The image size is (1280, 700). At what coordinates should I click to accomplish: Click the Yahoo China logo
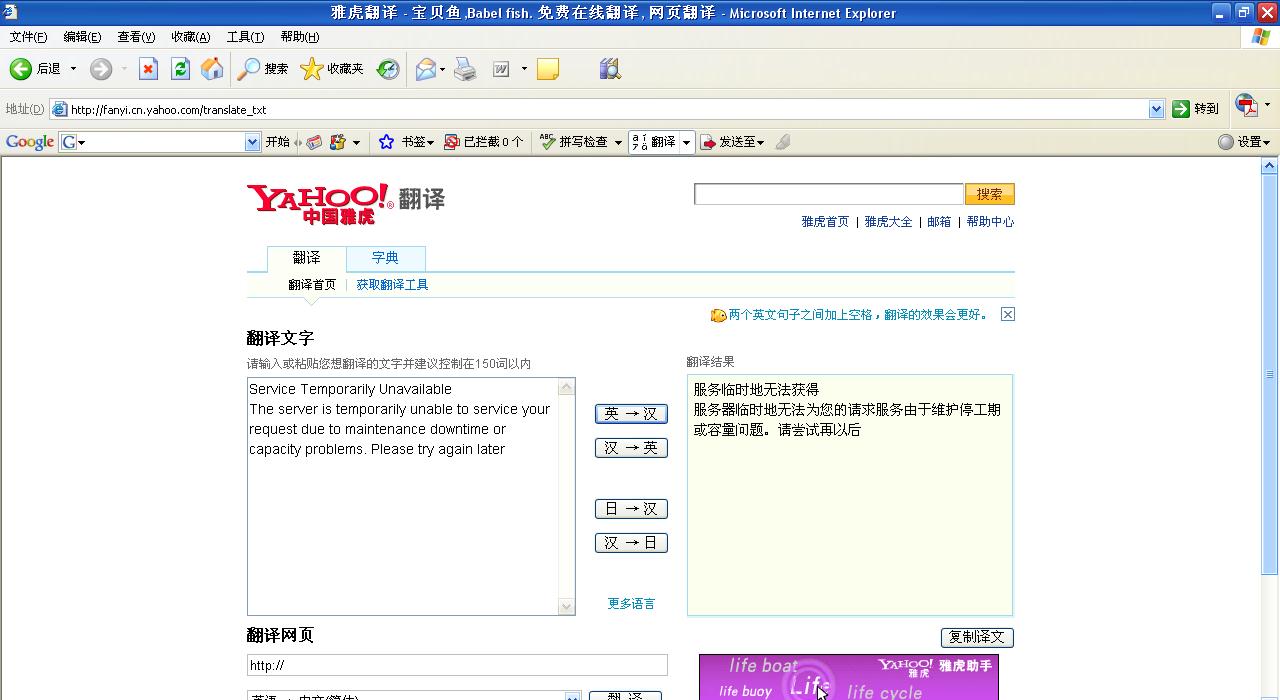(x=320, y=203)
